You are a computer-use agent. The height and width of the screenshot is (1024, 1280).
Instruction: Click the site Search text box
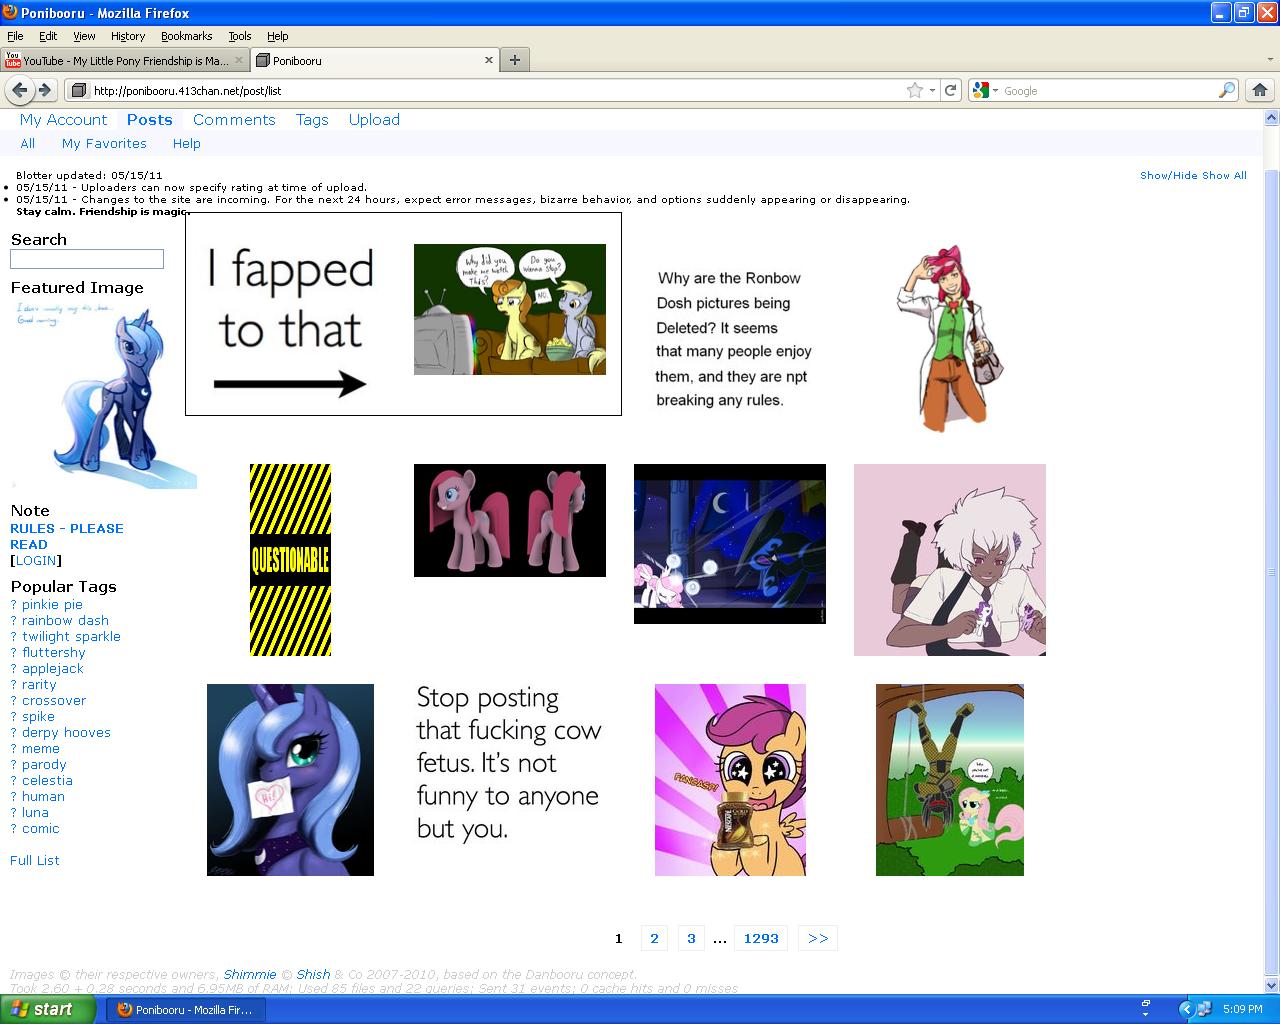click(x=87, y=259)
